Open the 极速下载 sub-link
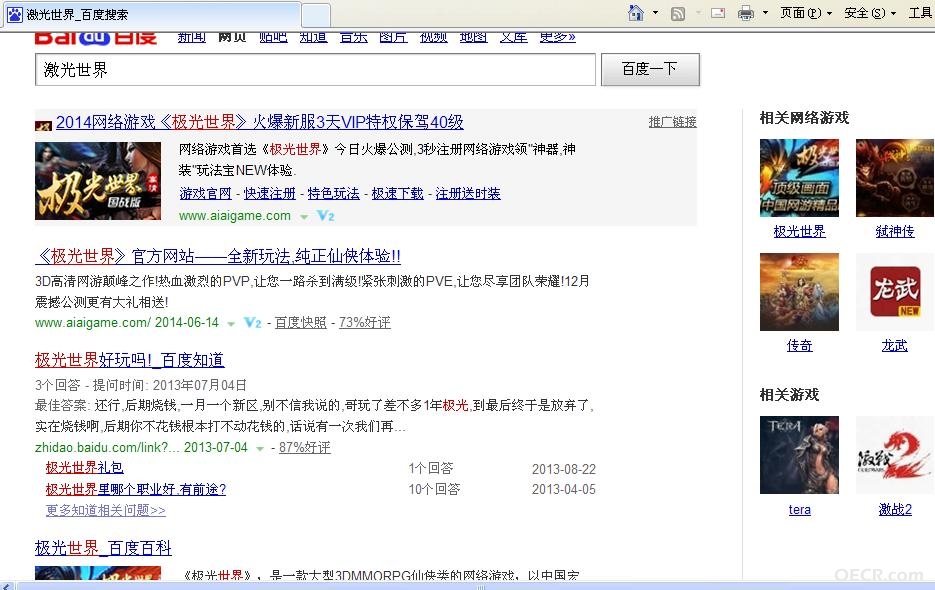The width and height of the screenshot is (935, 590). coord(397,194)
